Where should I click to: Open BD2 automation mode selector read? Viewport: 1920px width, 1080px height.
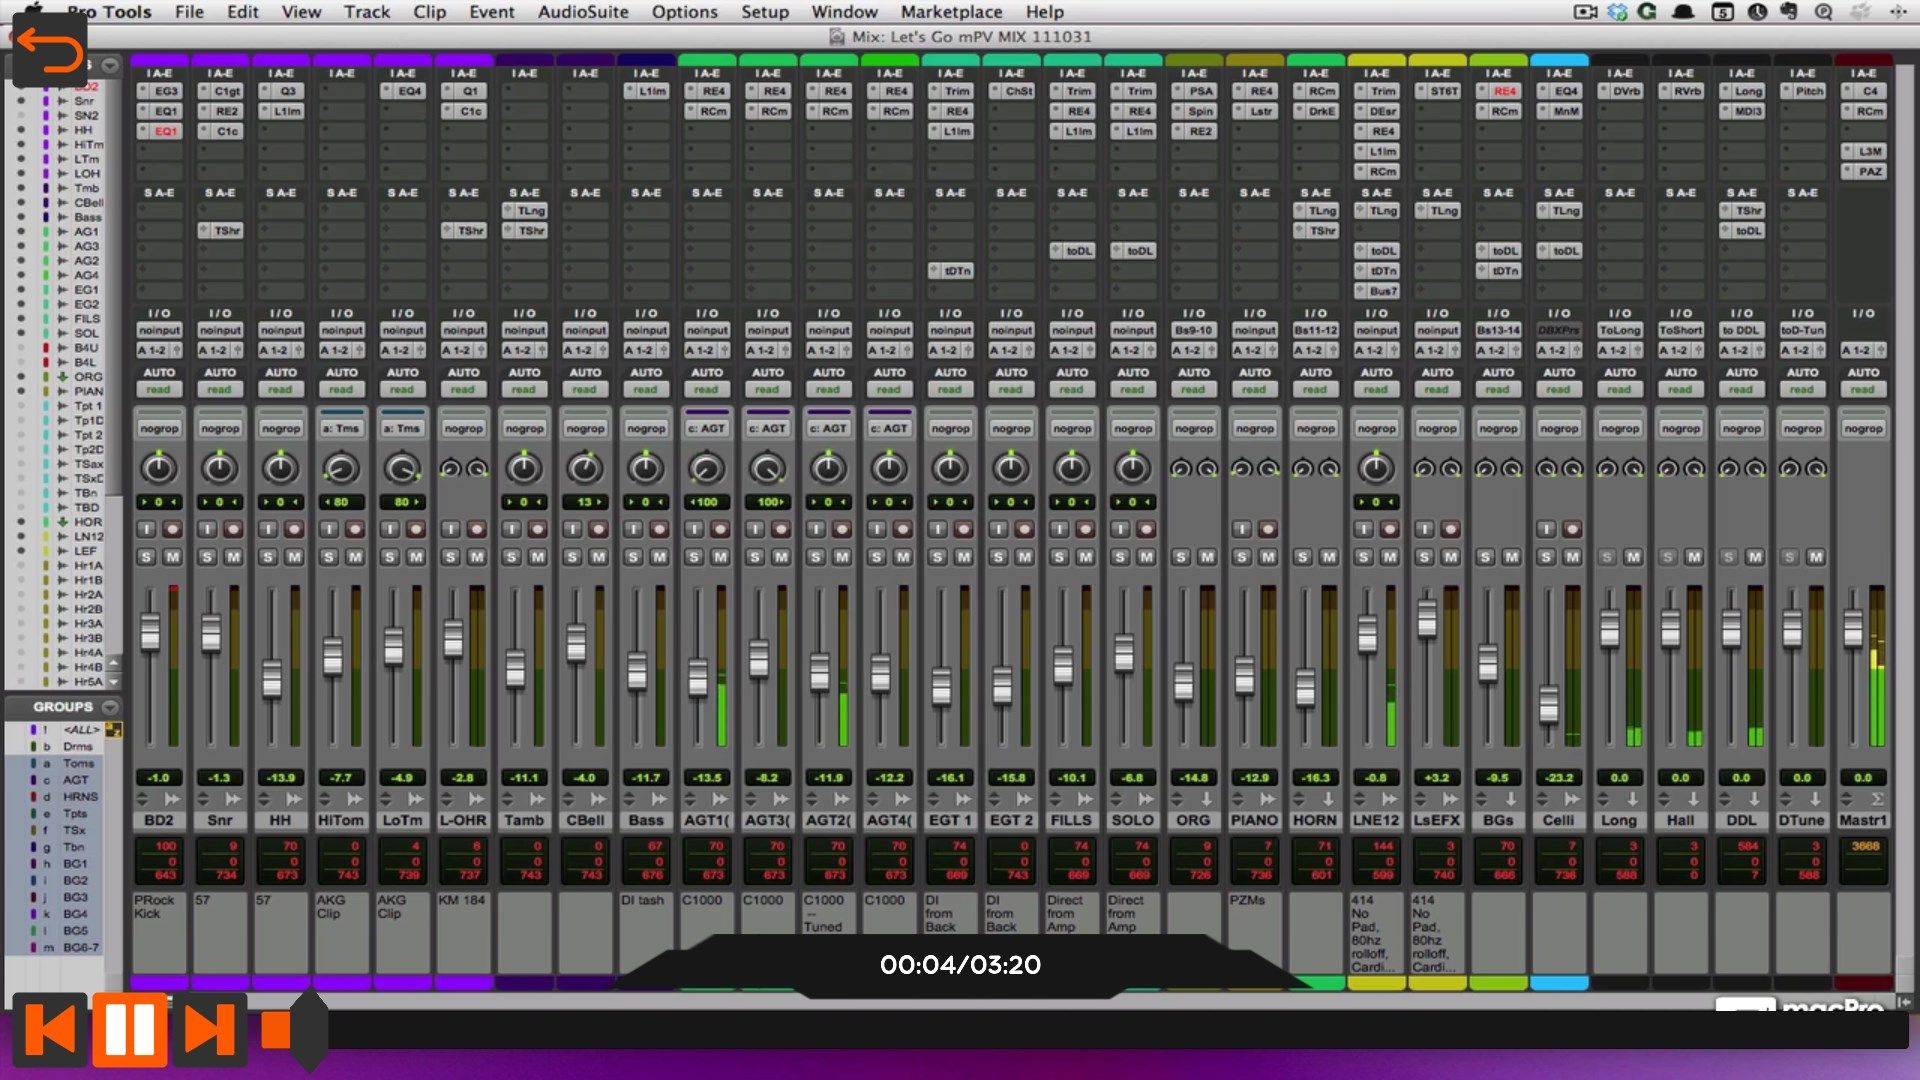(x=159, y=390)
